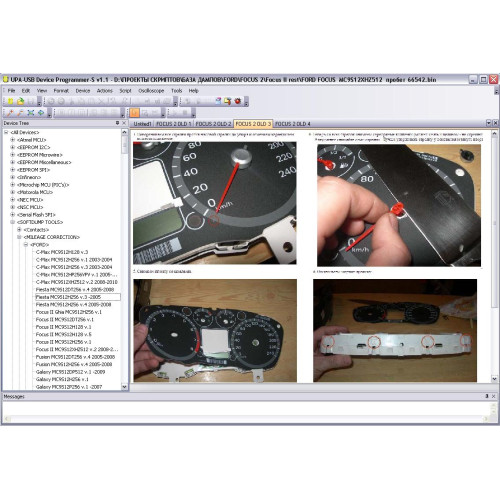This screenshot has width=500, height=500.
Task: Click the icon right of the orange button
Action: (145, 113)
